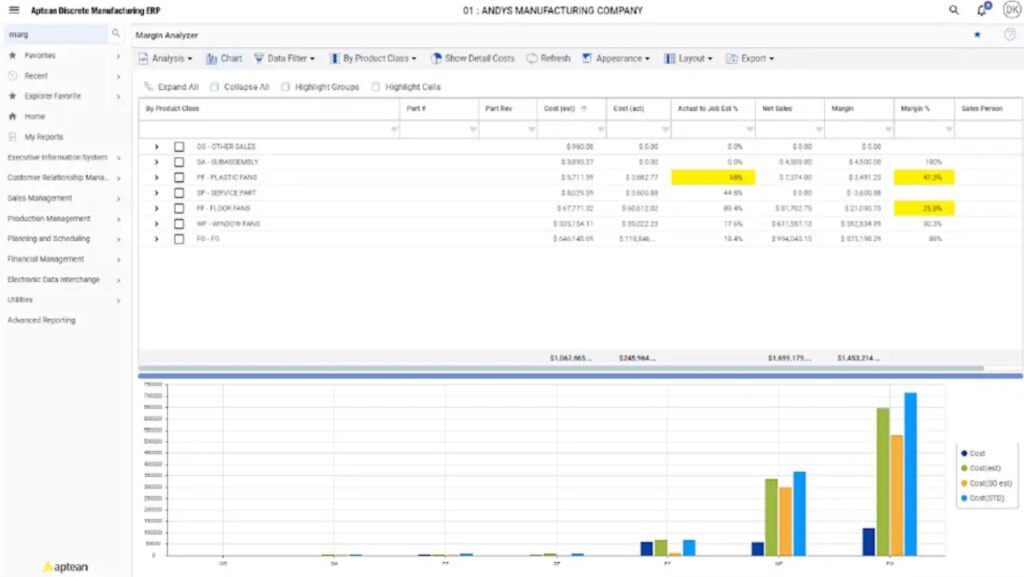
Task: Check the PF - PLASTIC FANS row checkbox
Action: pos(179,178)
